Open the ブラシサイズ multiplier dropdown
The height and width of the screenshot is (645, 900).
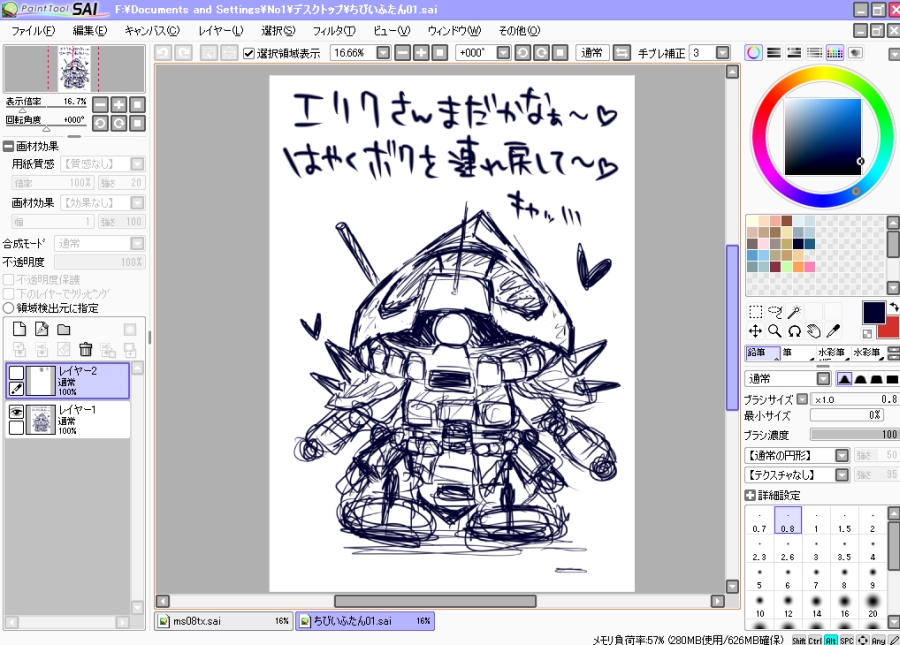click(802, 399)
